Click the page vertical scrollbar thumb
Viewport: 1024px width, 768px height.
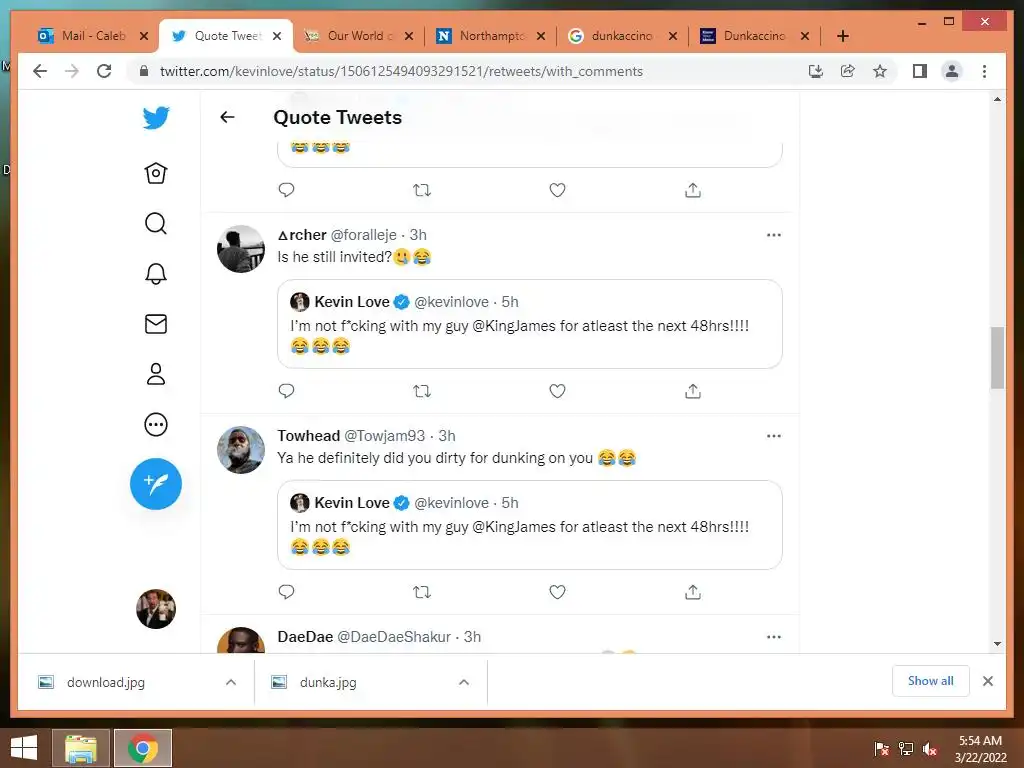997,357
